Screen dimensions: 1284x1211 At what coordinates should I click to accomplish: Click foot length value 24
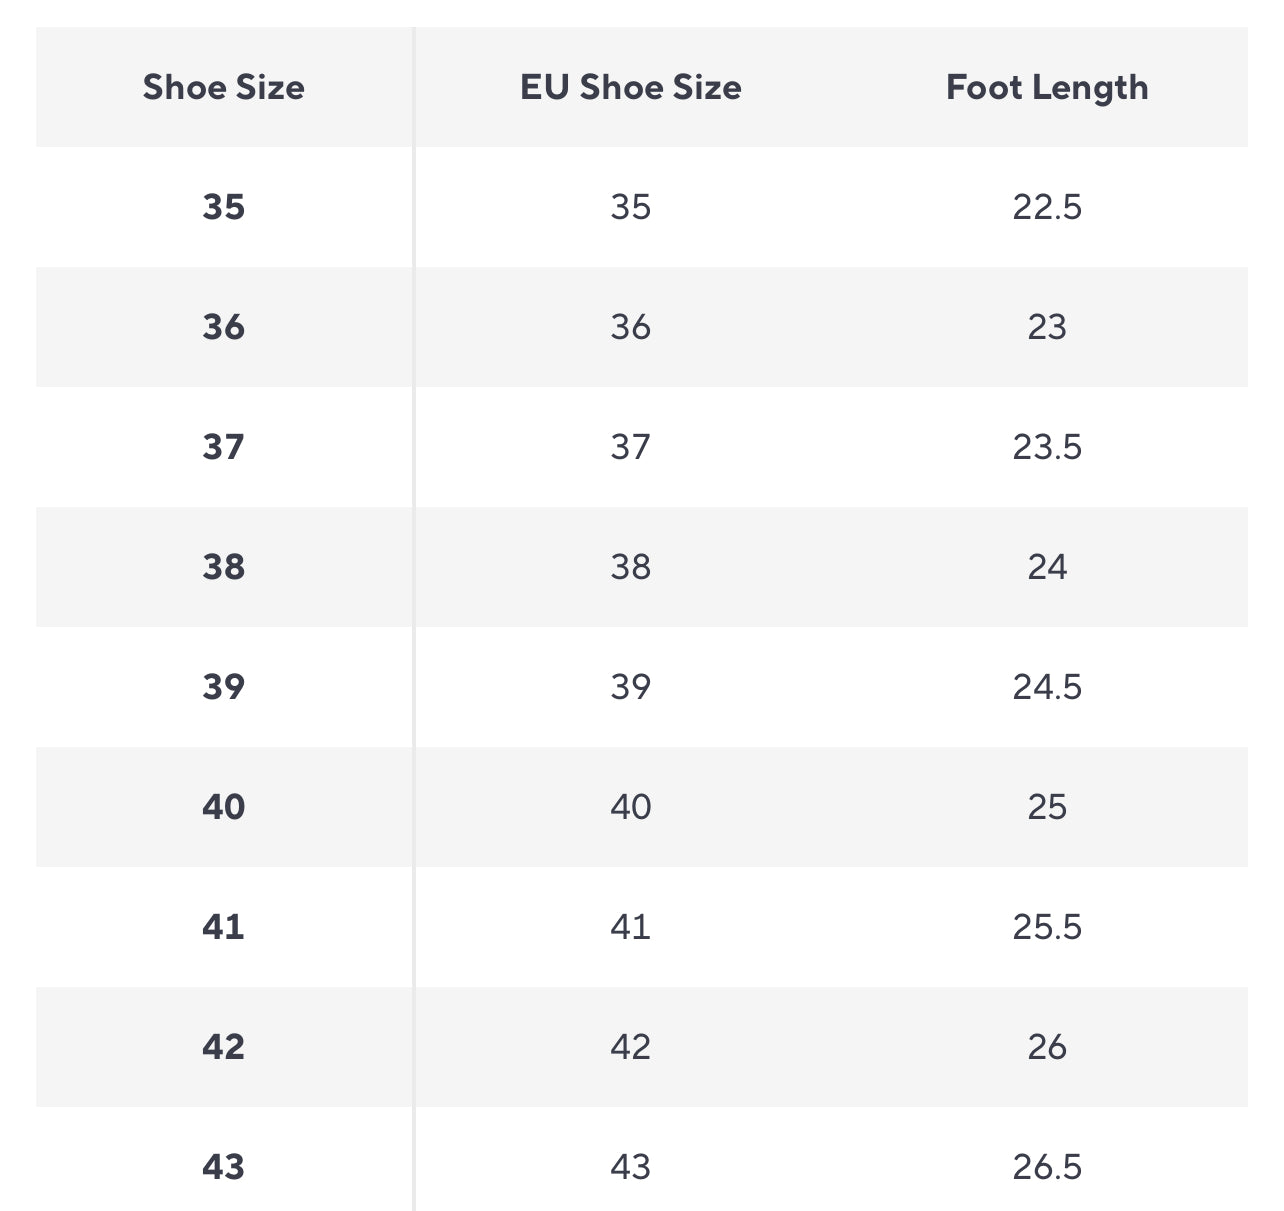[x=1047, y=567]
